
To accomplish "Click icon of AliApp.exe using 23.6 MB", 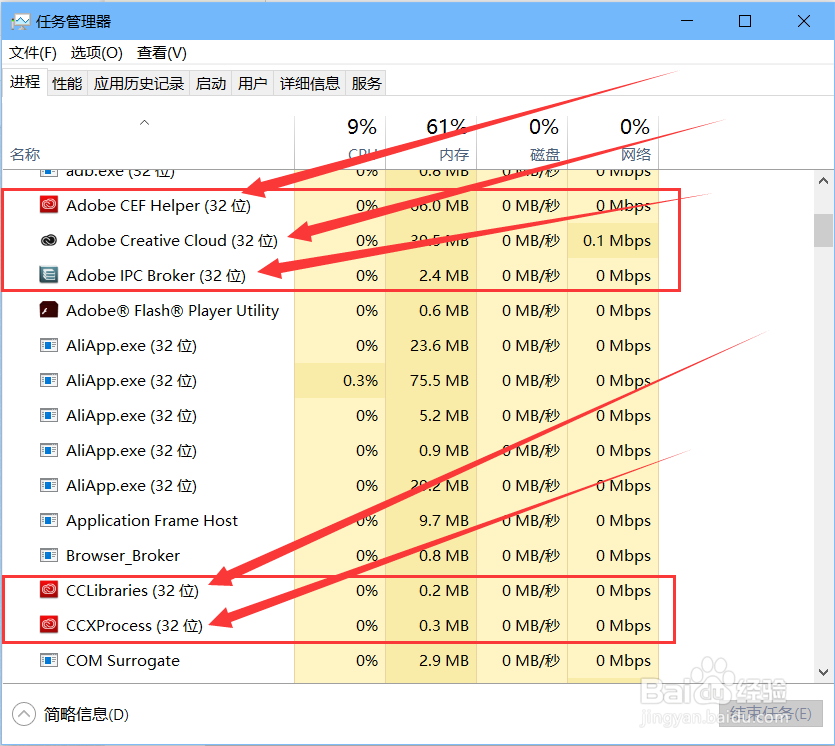I will [49, 346].
